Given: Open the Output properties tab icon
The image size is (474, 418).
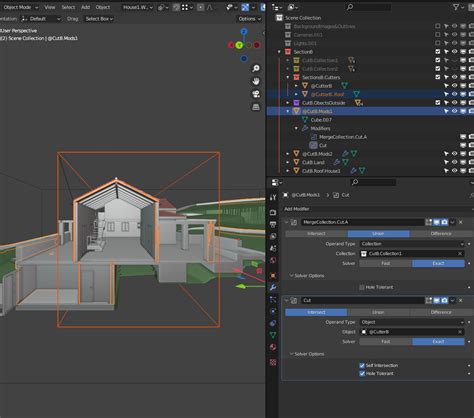Looking at the screenshot, I should tap(273, 224).
